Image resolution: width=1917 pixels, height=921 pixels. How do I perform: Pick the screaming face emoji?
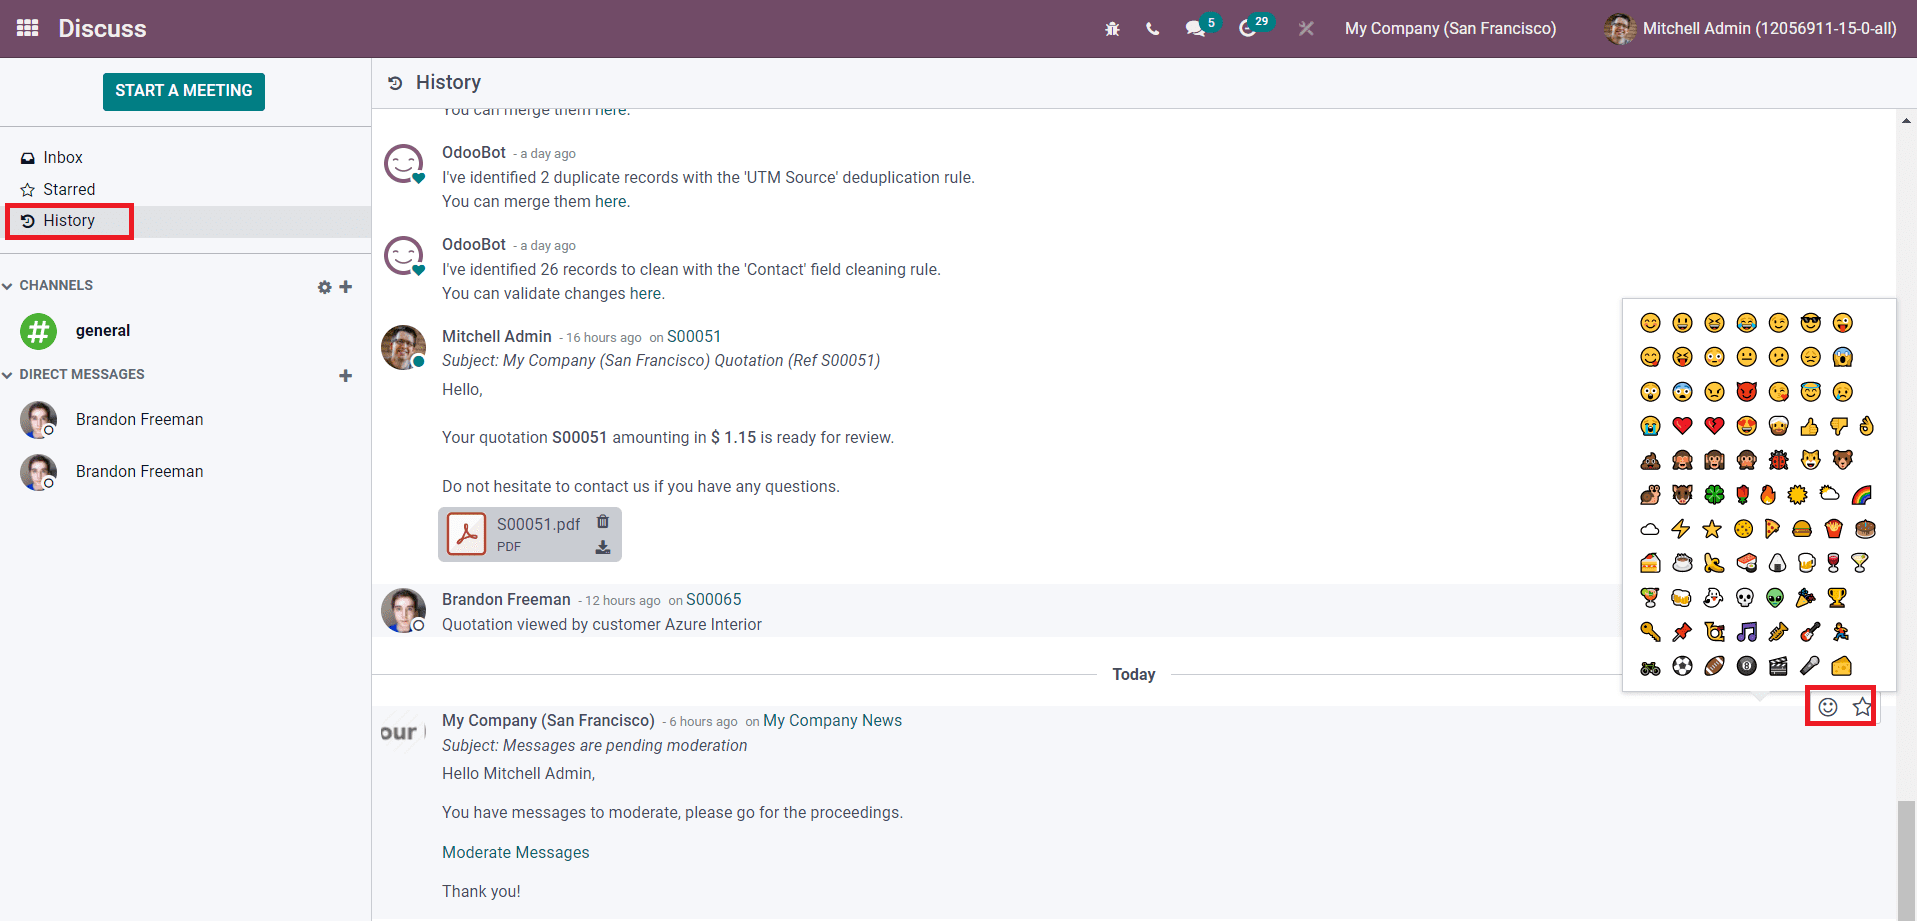point(1843,357)
